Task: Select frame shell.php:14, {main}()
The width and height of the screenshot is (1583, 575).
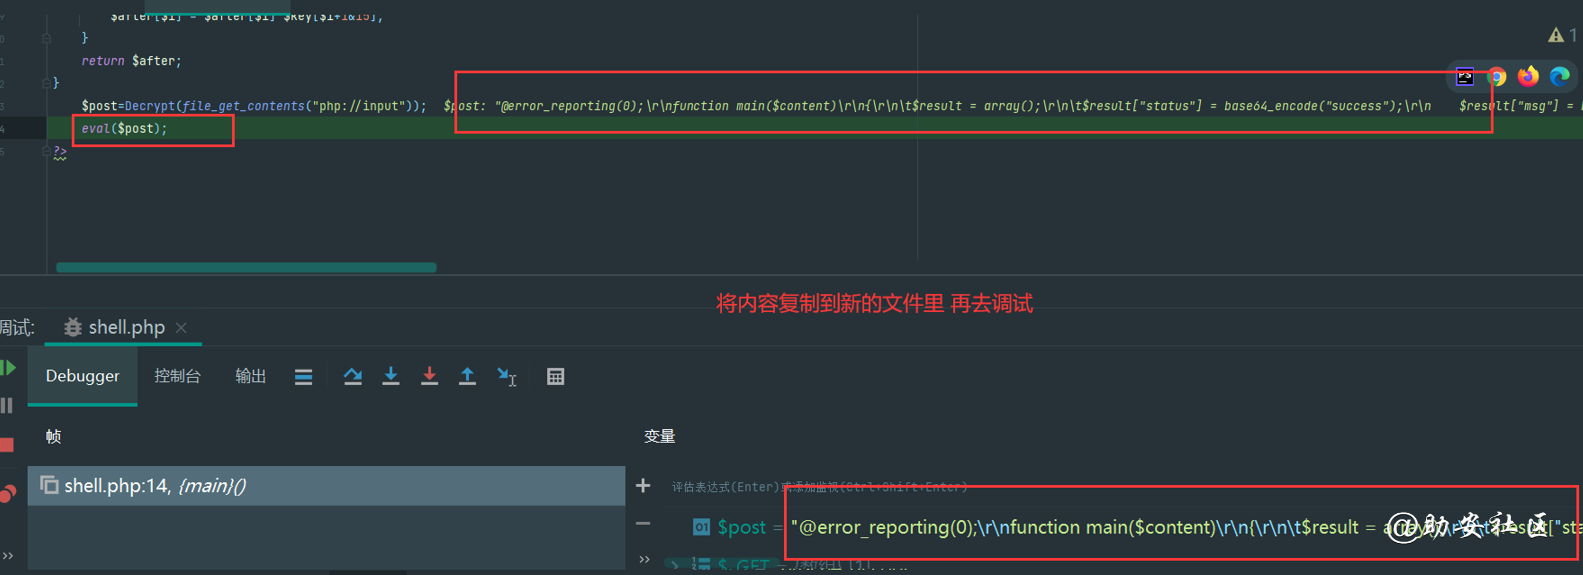Action: 326,486
